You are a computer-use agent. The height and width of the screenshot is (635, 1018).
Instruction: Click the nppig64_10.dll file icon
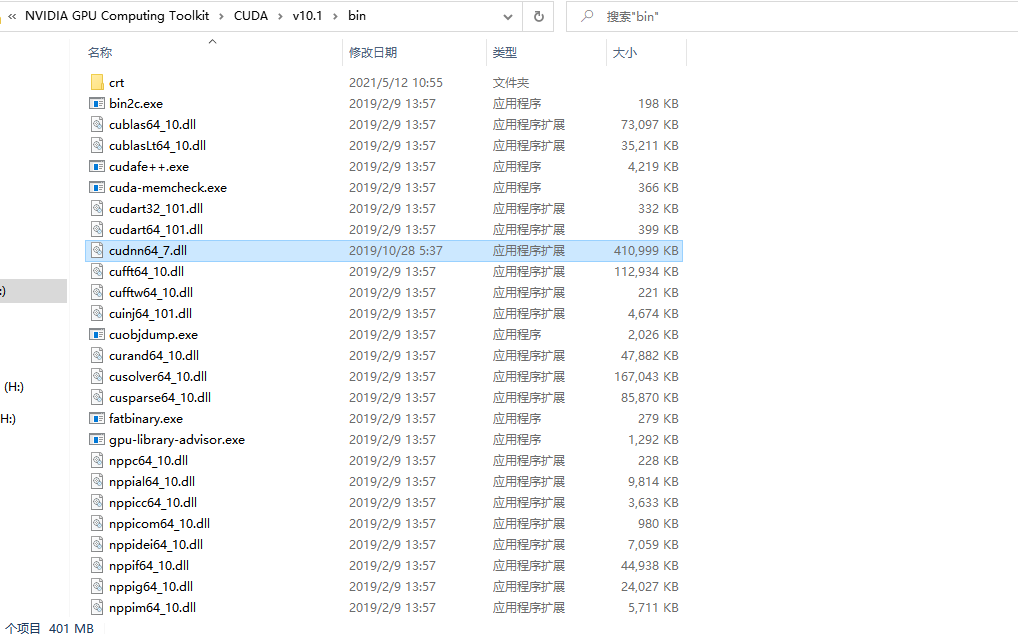tap(97, 586)
